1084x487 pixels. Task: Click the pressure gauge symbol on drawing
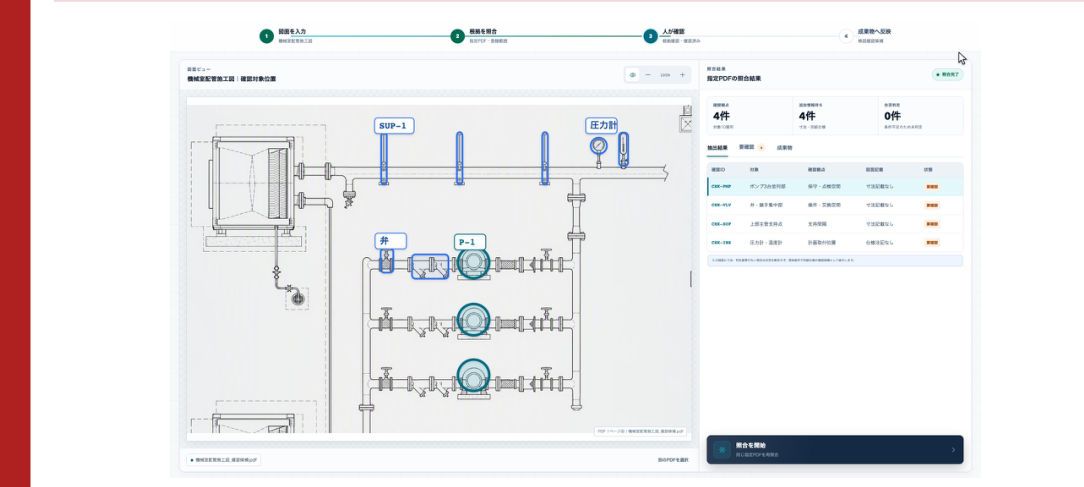tap(599, 147)
